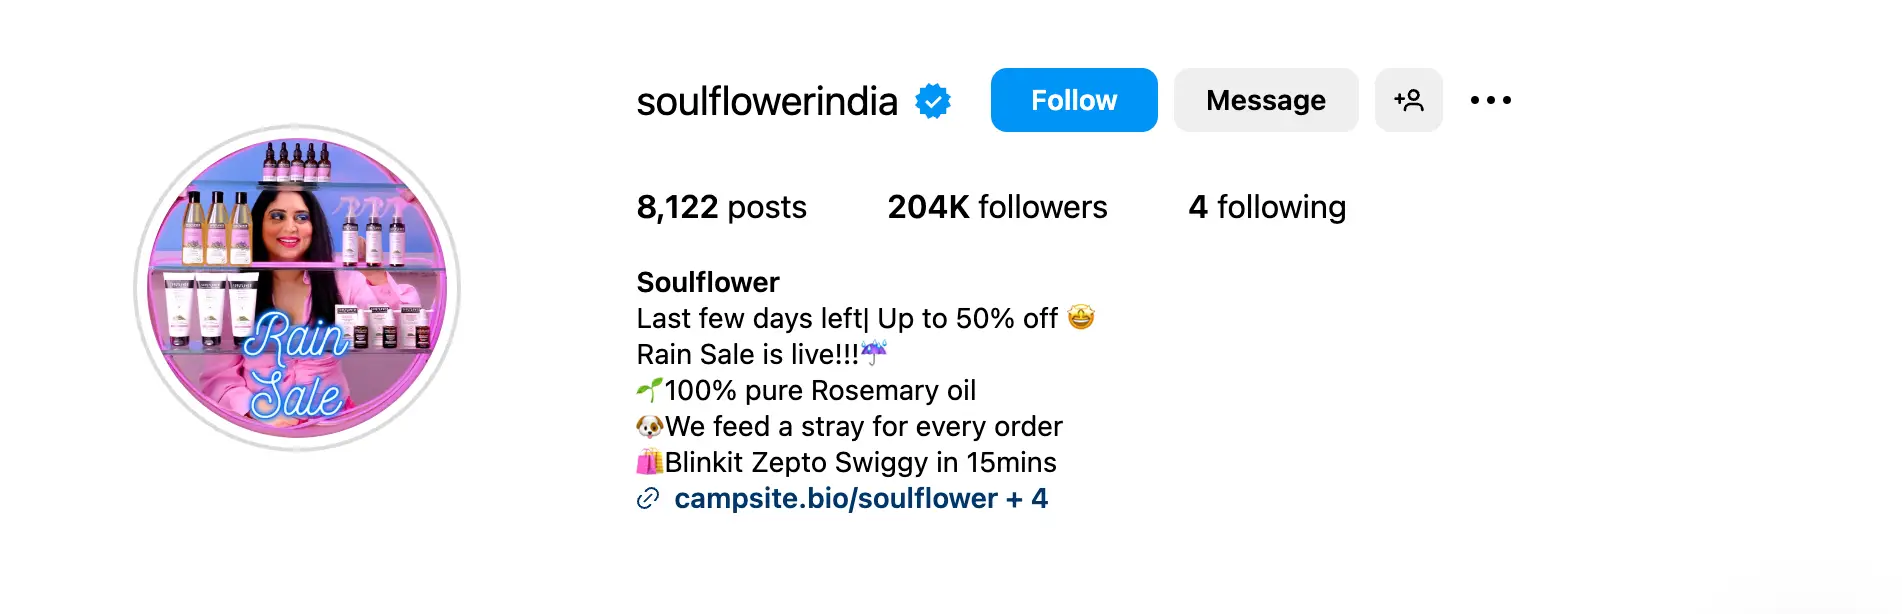Expand the "+ 4" additional links
This screenshot has height=614, width=1902.
click(1028, 498)
